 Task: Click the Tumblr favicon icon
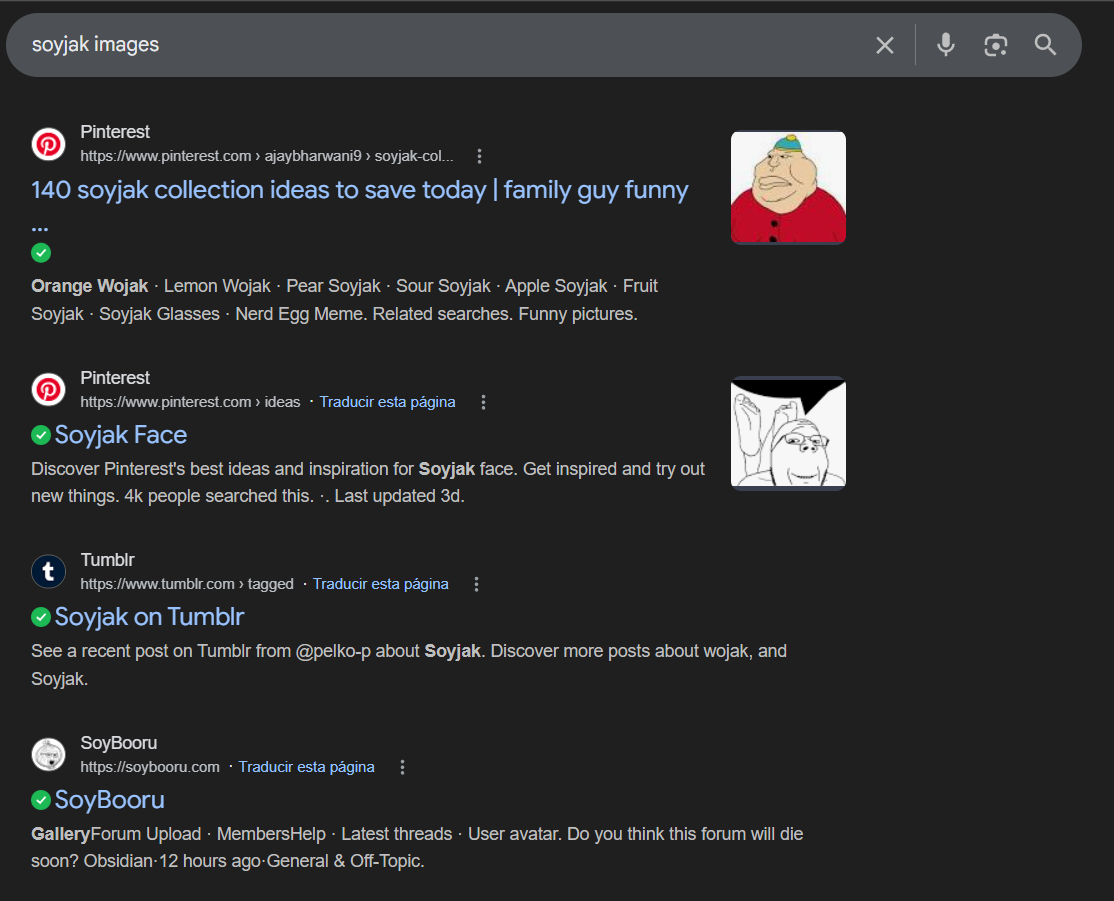48,572
